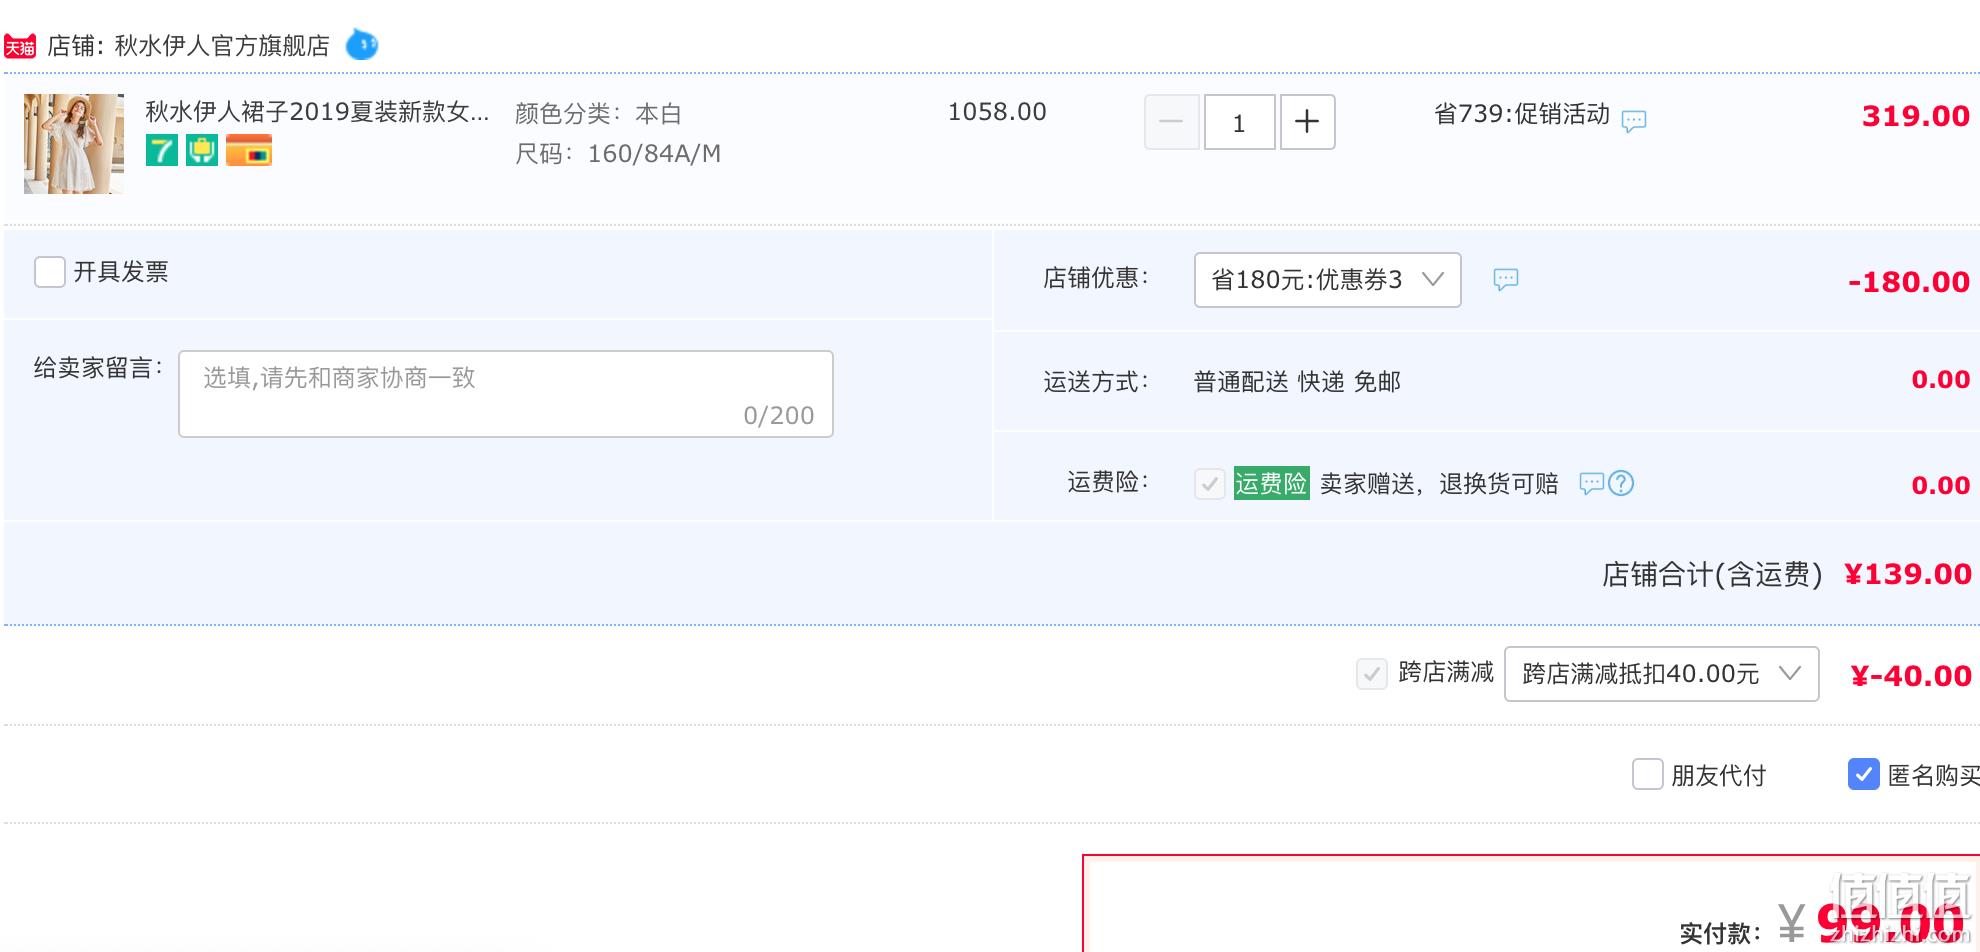1980x952 pixels.
Task: Click the coupon discount amount -180.00
Action: (1909, 282)
